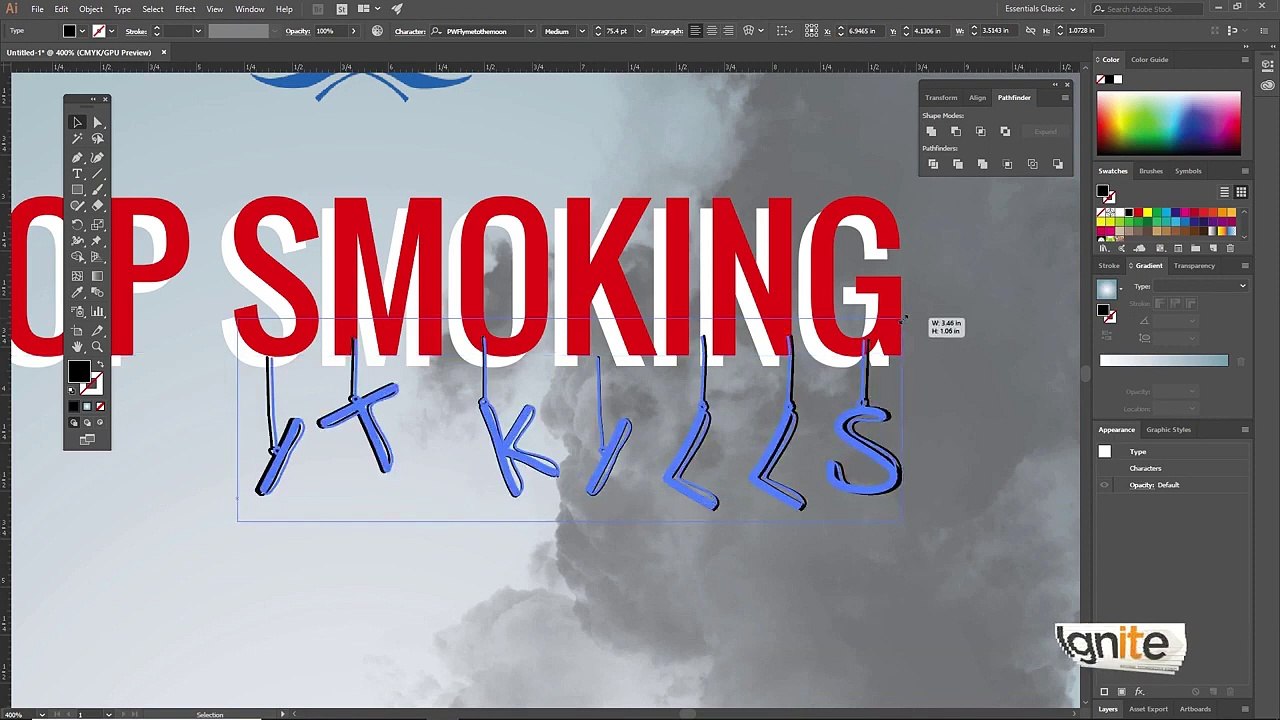
Task: Click the center align paragraph icon
Action: [x=711, y=31]
